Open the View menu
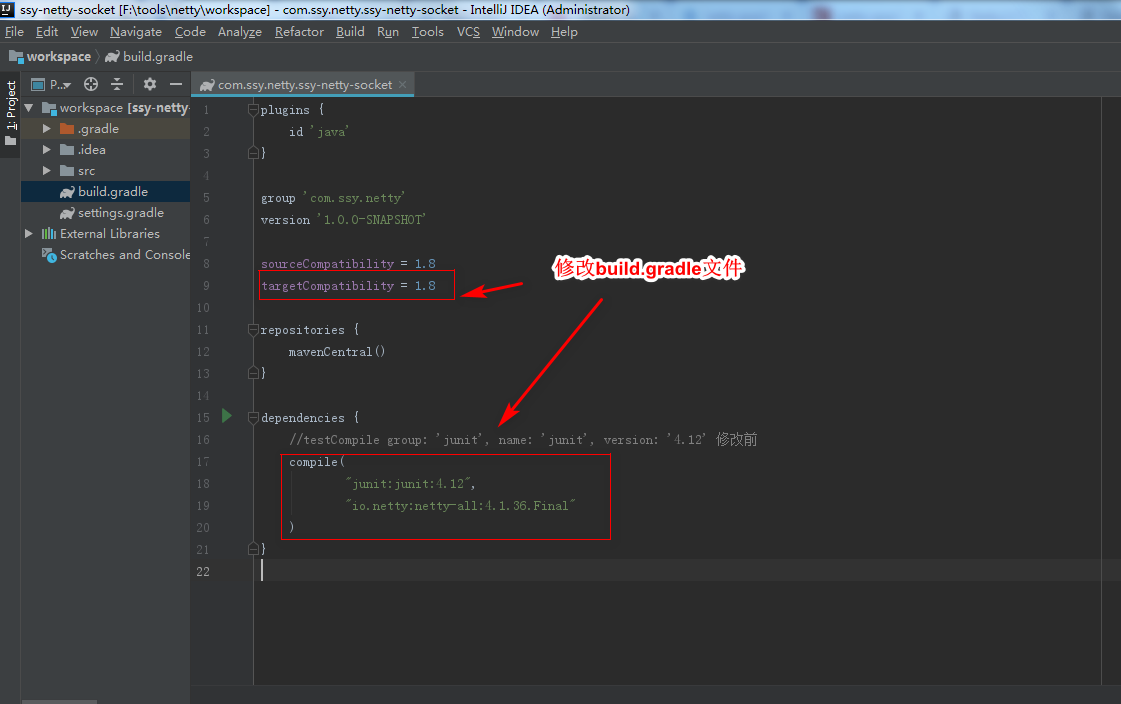The height and width of the screenshot is (704, 1121). pyautogui.click(x=84, y=31)
